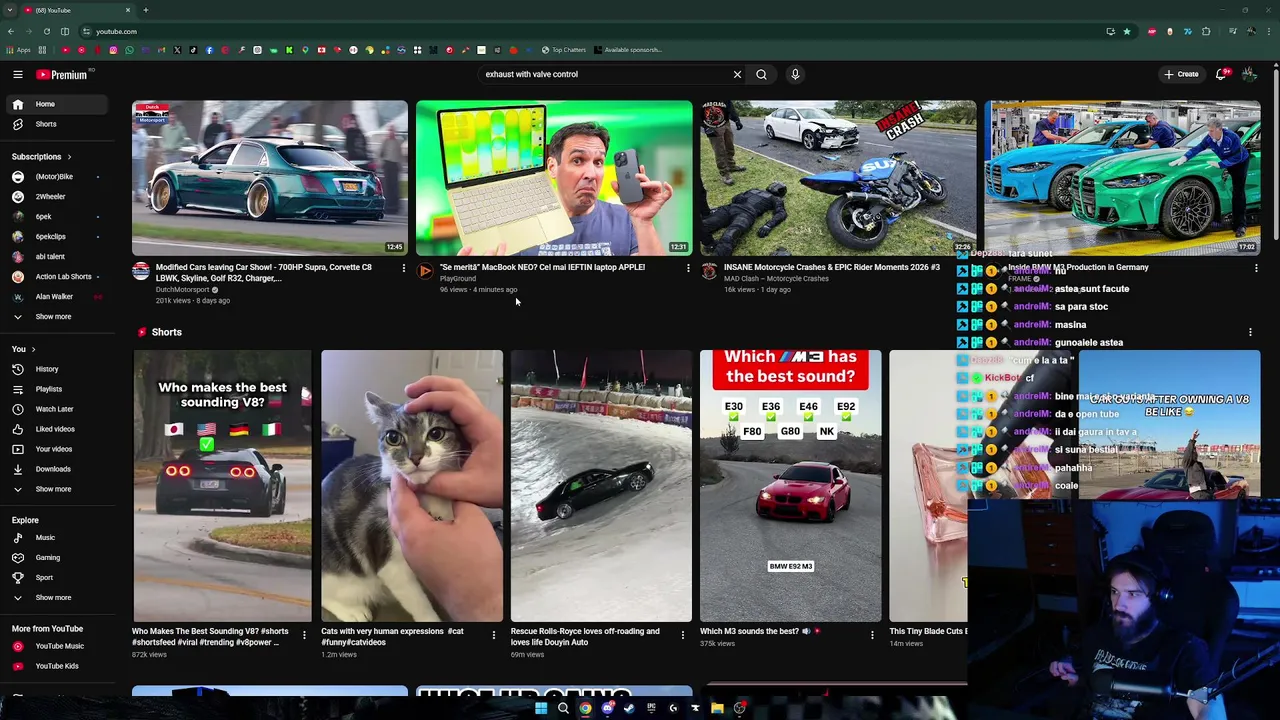Viewport: 1280px width, 720px height.
Task: Open Chrome from the Windows taskbar
Action: pyautogui.click(x=585, y=708)
